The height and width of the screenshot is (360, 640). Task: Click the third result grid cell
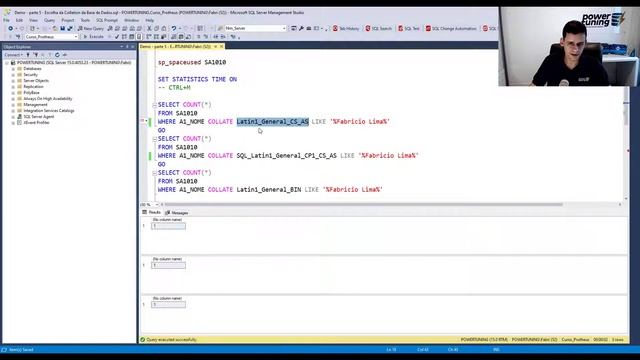point(168,304)
